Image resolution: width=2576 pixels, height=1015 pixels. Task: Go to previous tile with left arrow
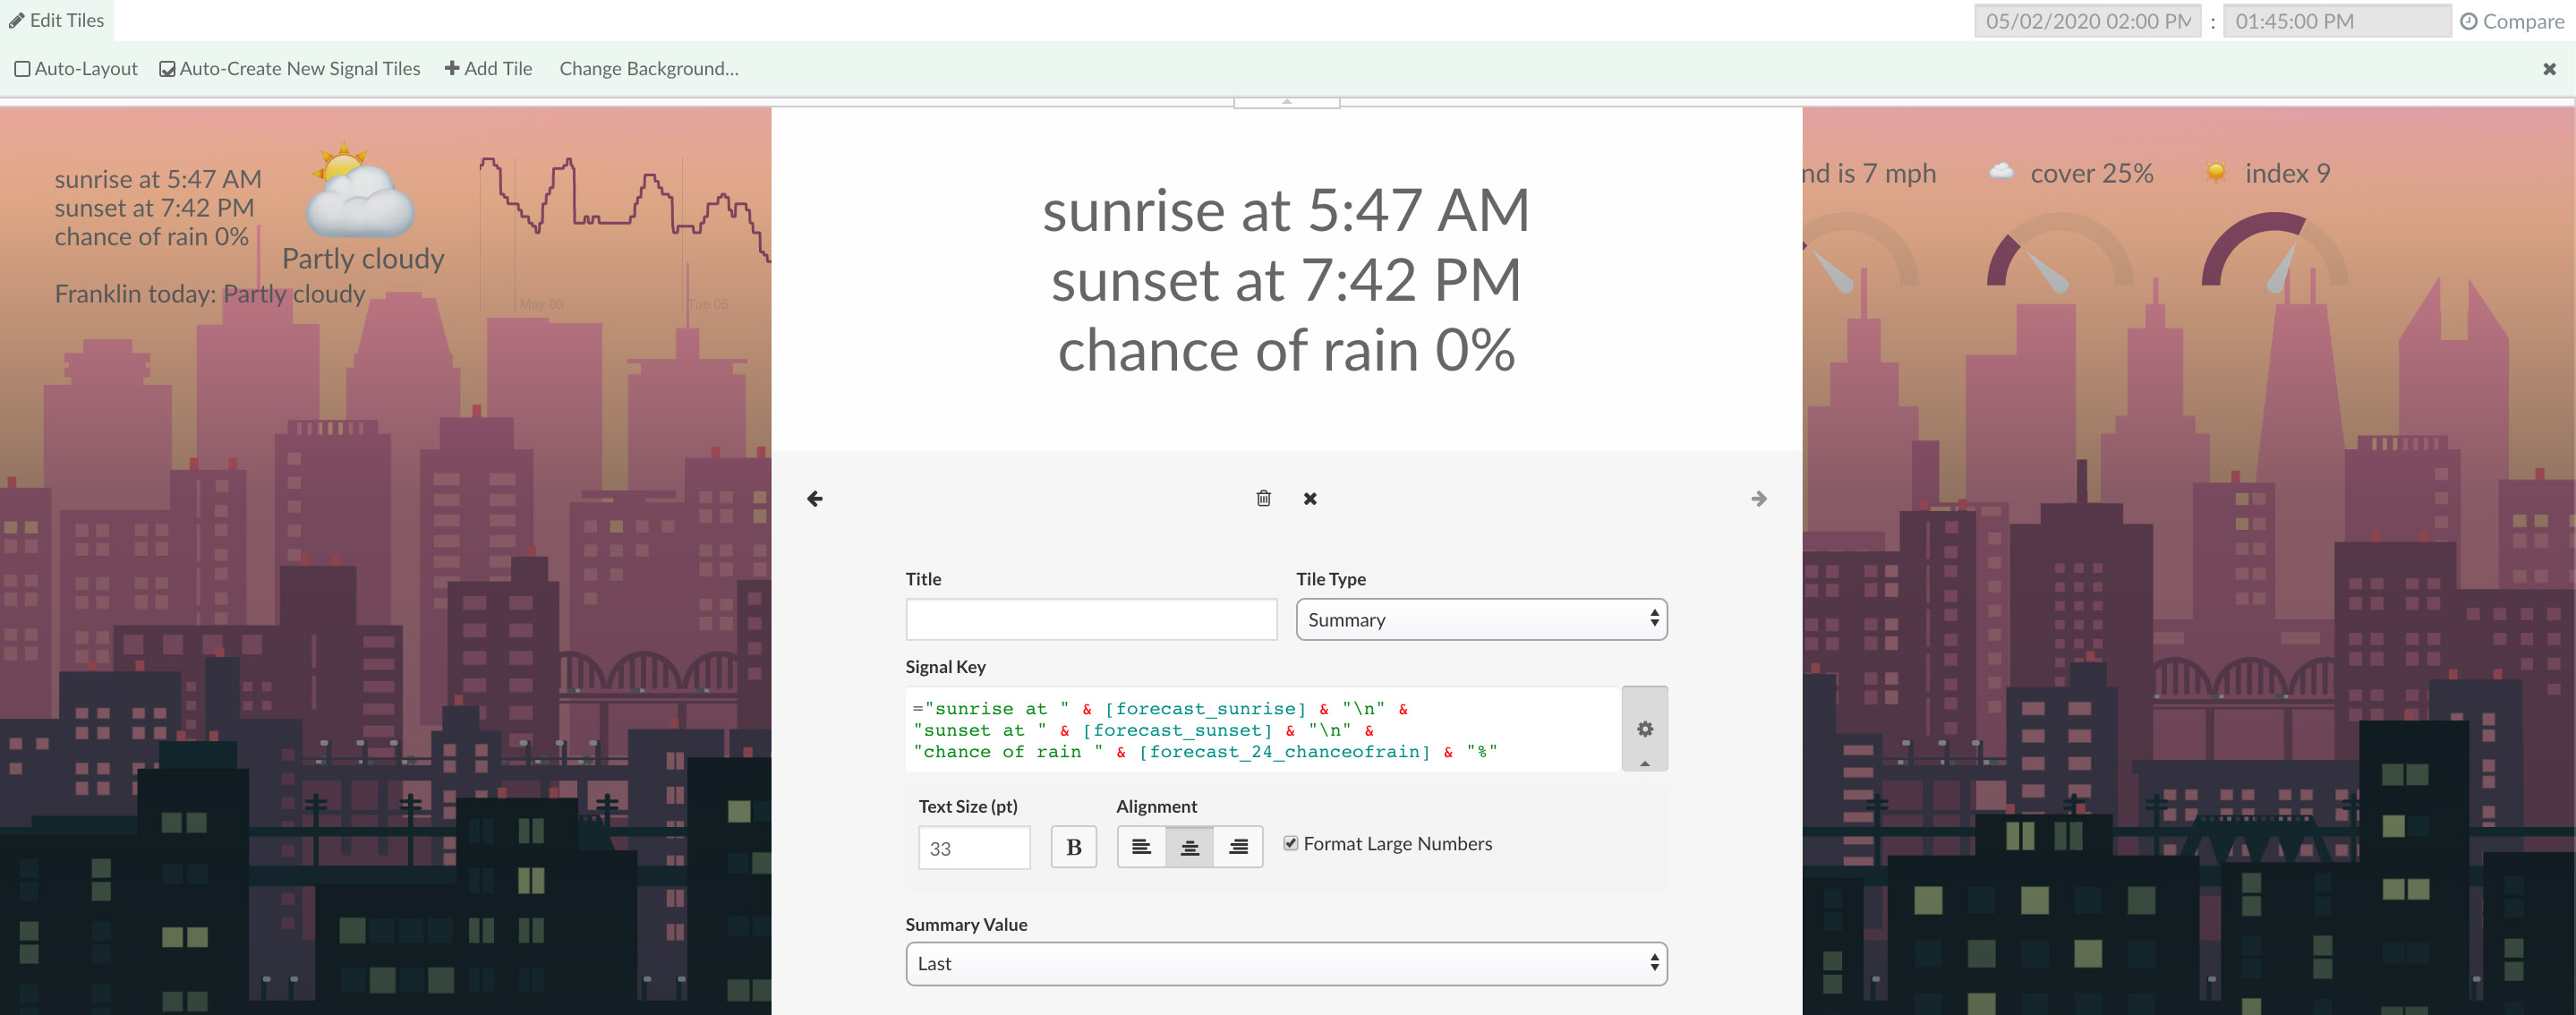point(815,498)
